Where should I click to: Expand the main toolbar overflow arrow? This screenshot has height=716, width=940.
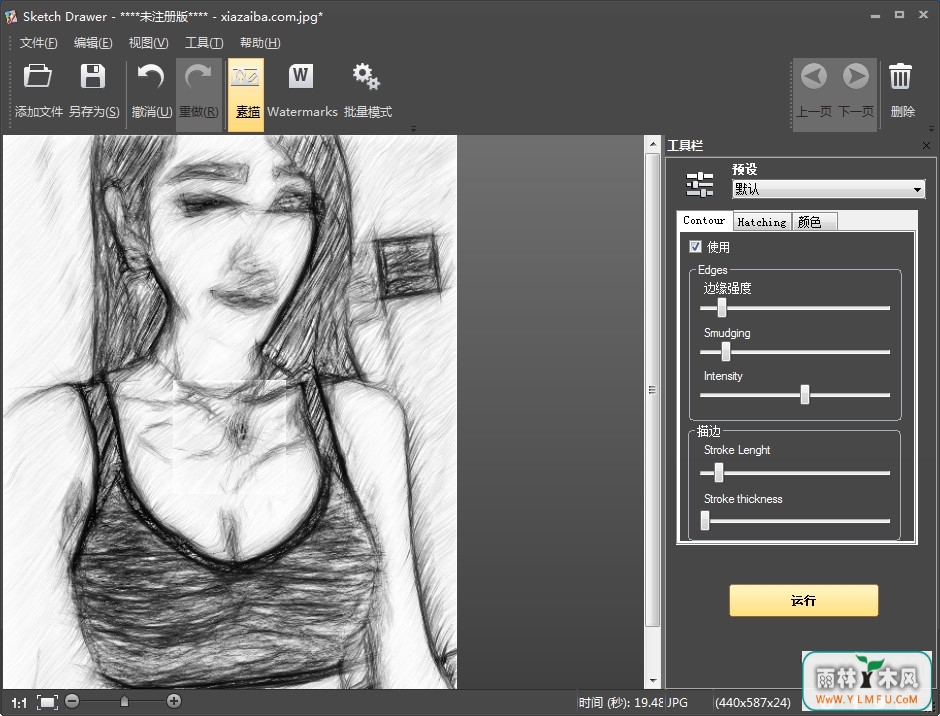tap(413, 128)
